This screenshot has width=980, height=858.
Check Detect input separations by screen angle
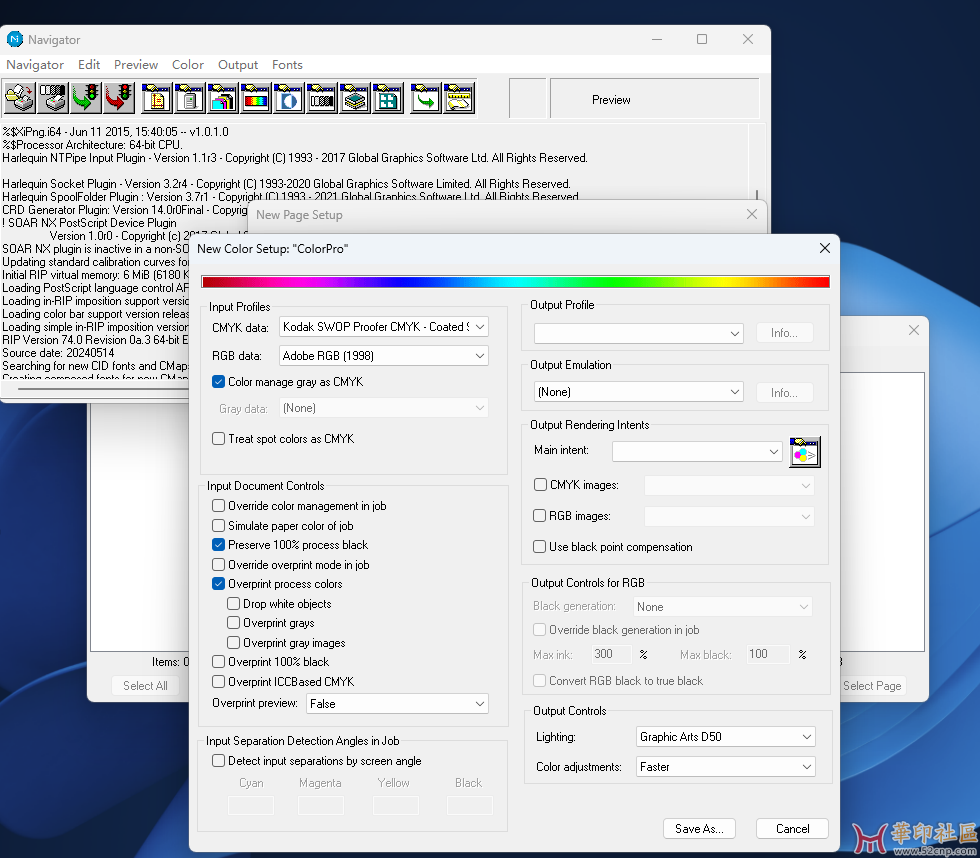tap(218, 761)
